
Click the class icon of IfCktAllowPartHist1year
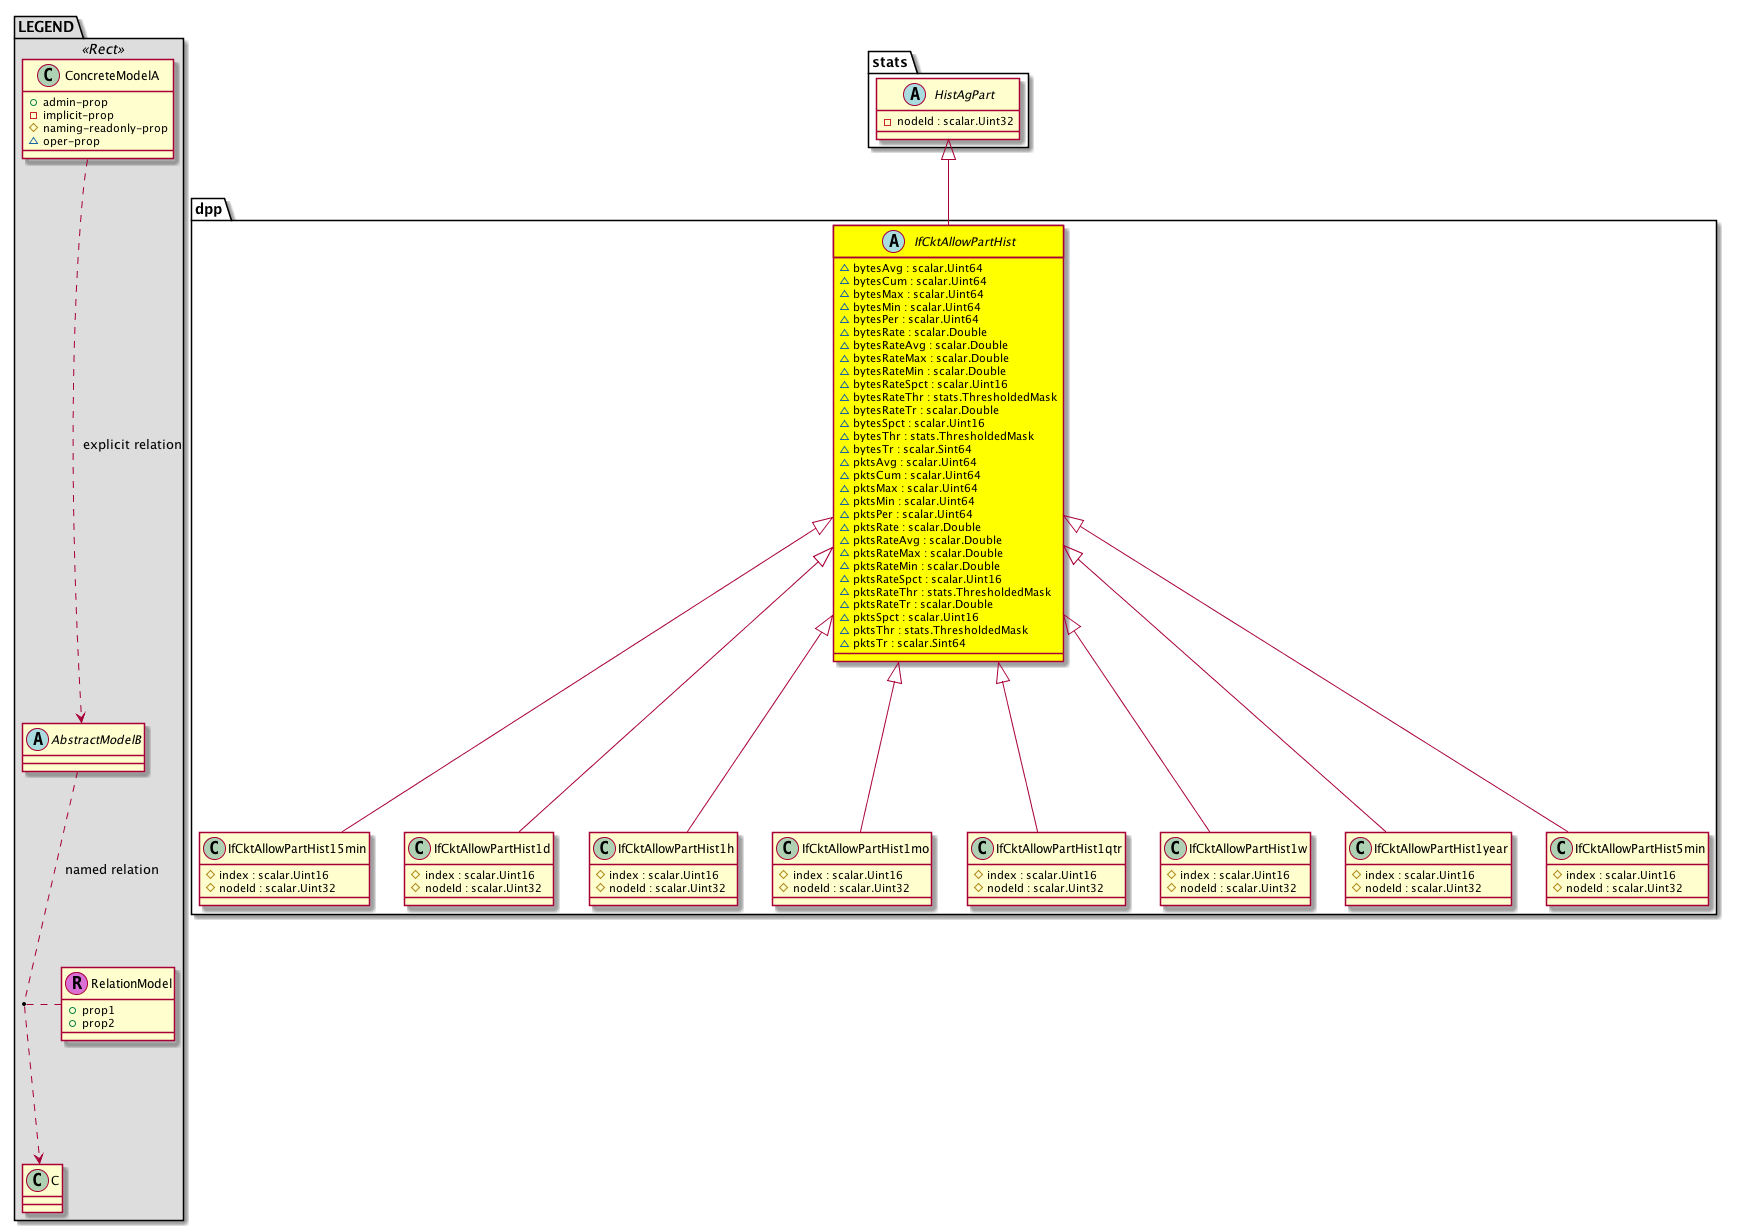tap(1360, 849)
